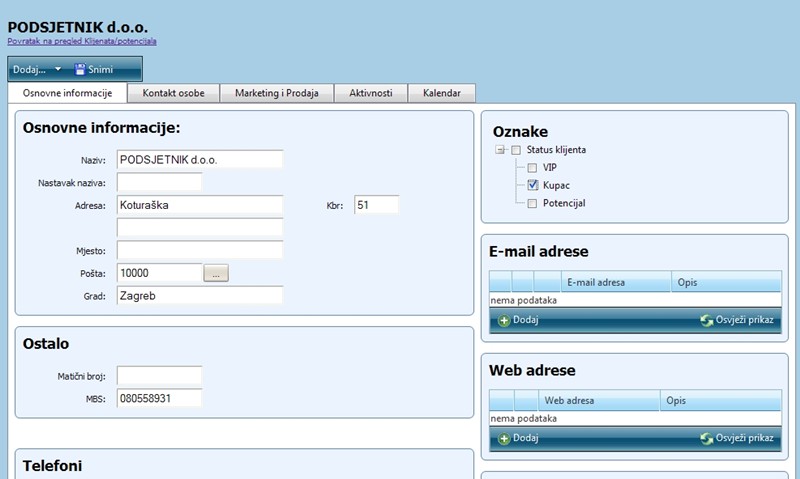The height and width of the screenshot is (479, 800).
Task: Click the Kbr field showing 51
Action: tap(377, 205)
